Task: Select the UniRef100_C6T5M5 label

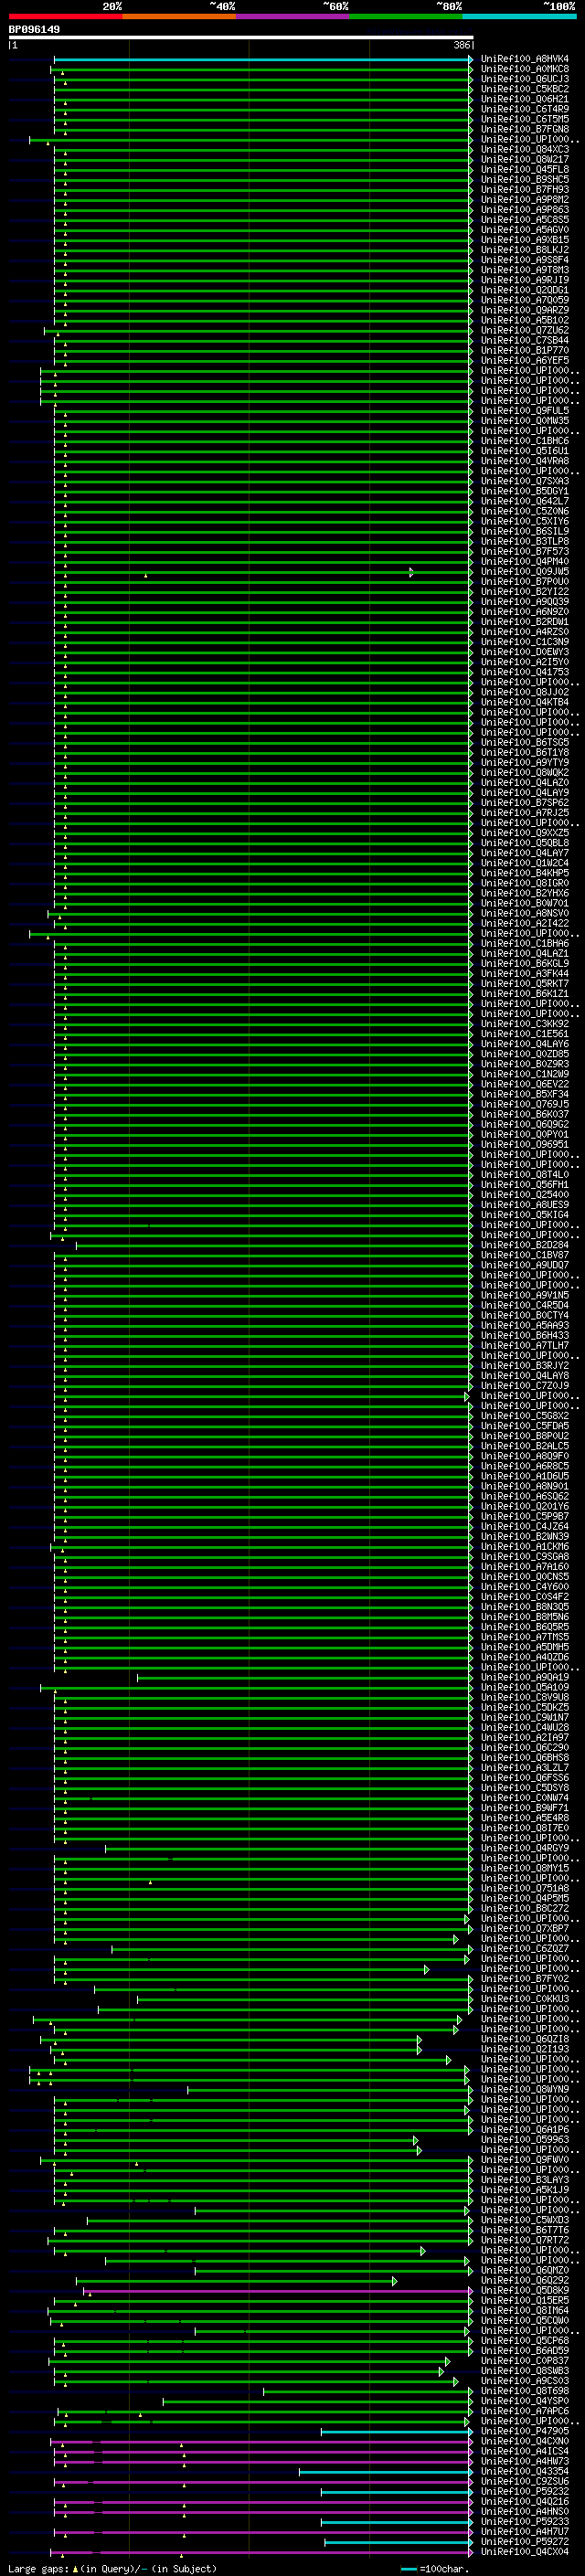Action: pyautogui.click(x=524, y=119)
